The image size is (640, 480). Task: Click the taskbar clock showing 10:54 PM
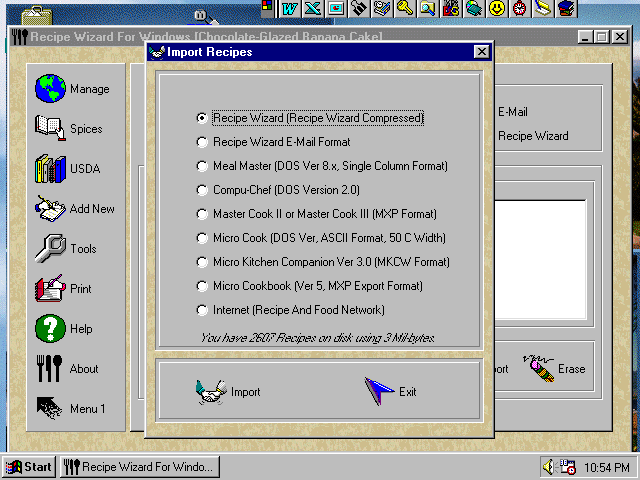[x=607, y=467]
